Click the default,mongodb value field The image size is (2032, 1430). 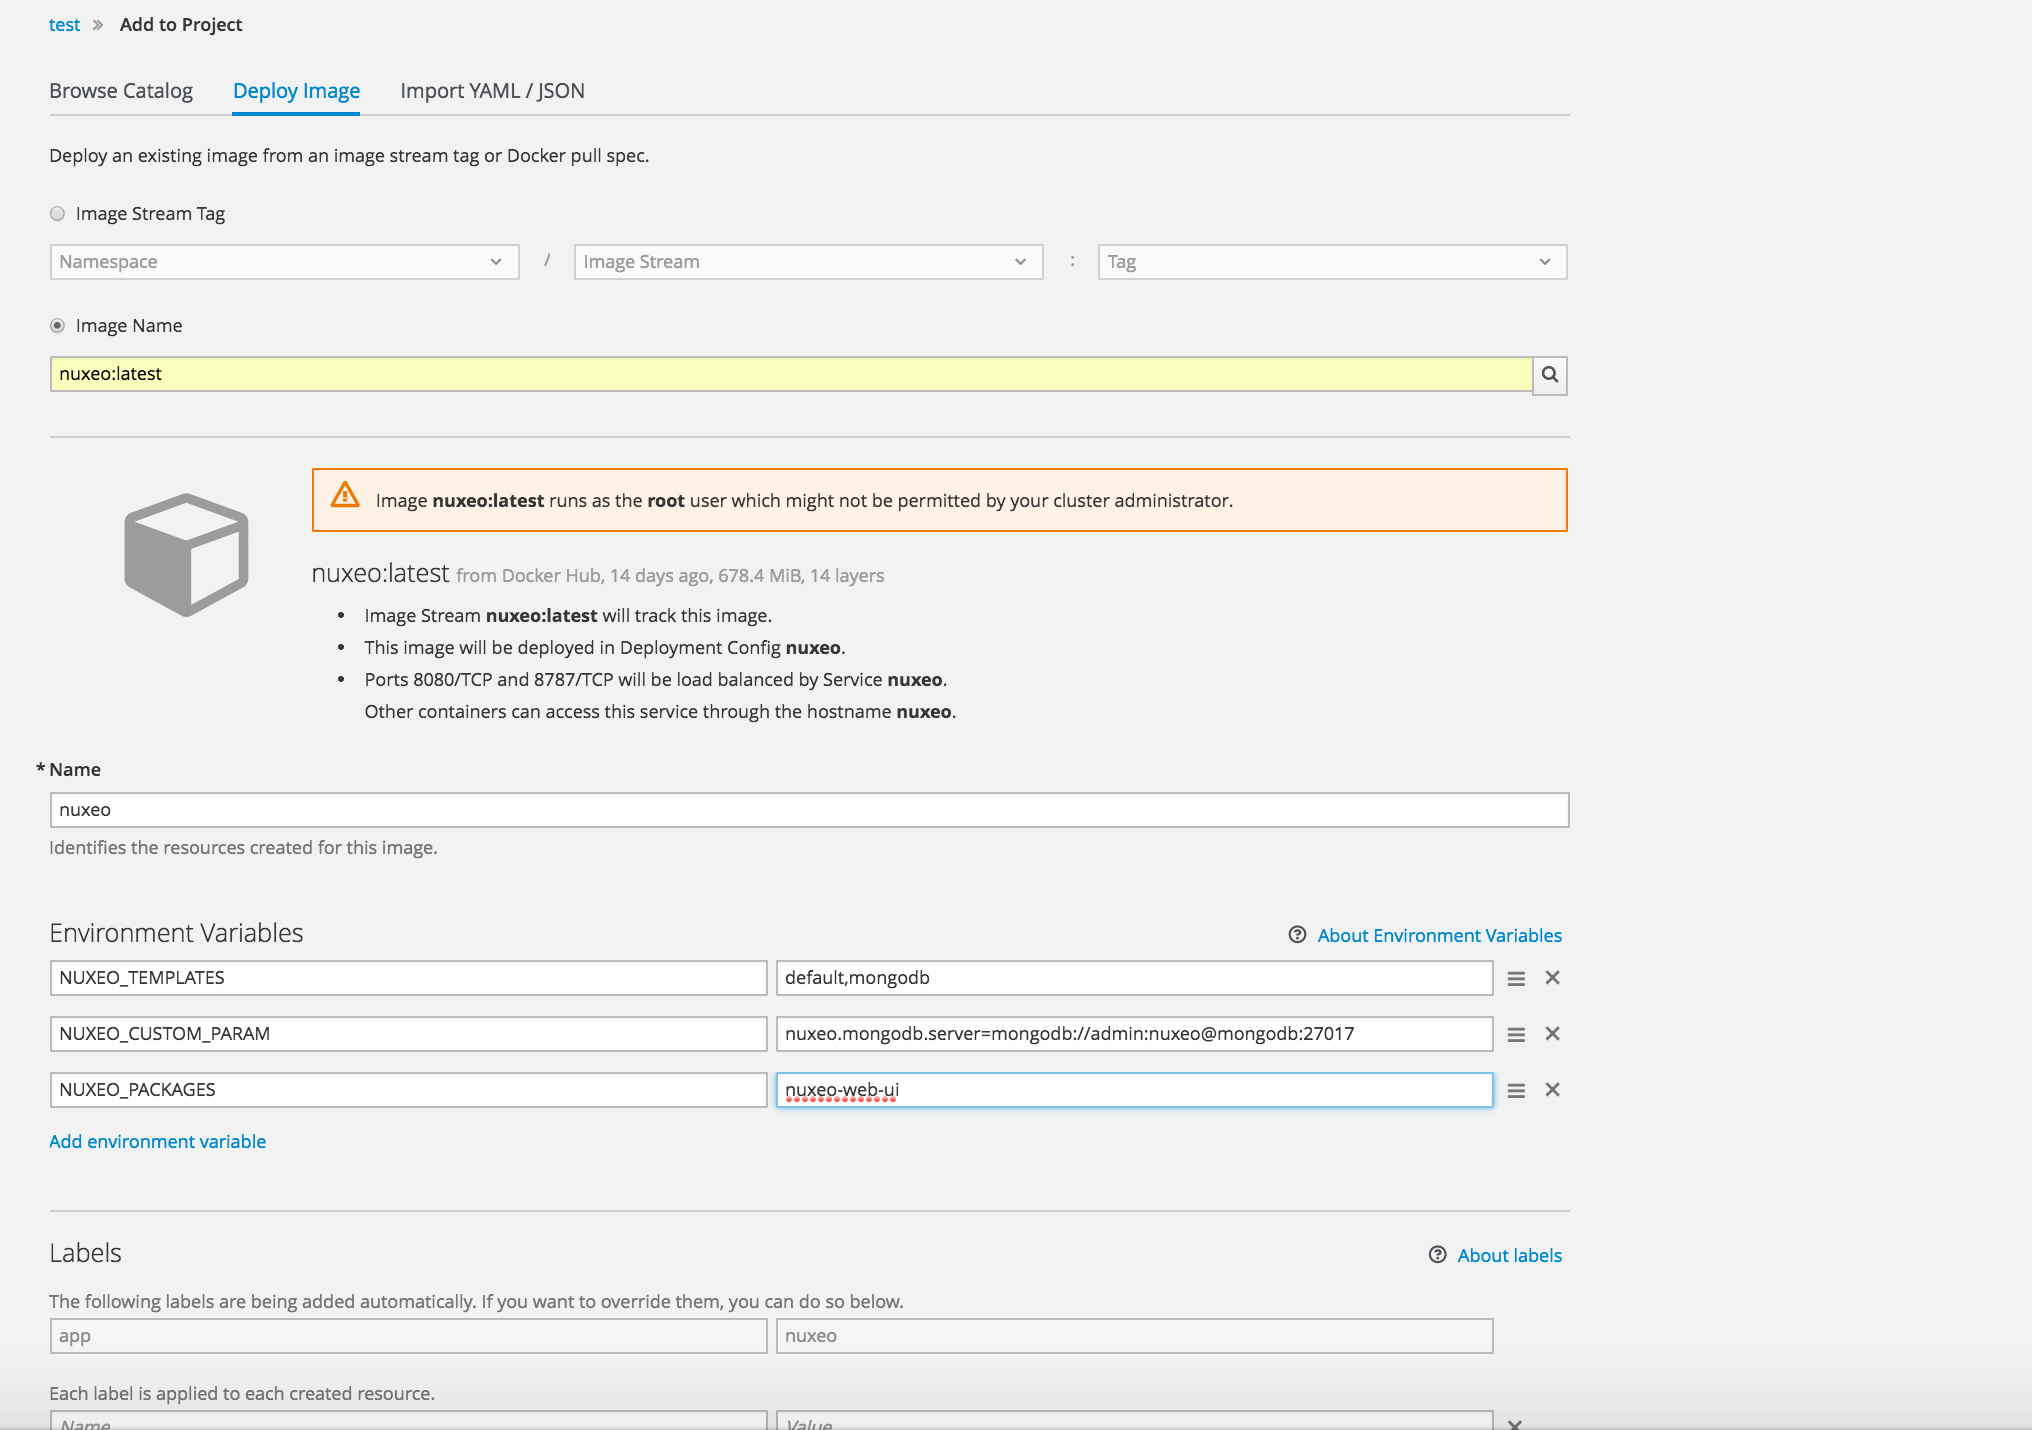pyautogui.click(x=1134, y=978)
